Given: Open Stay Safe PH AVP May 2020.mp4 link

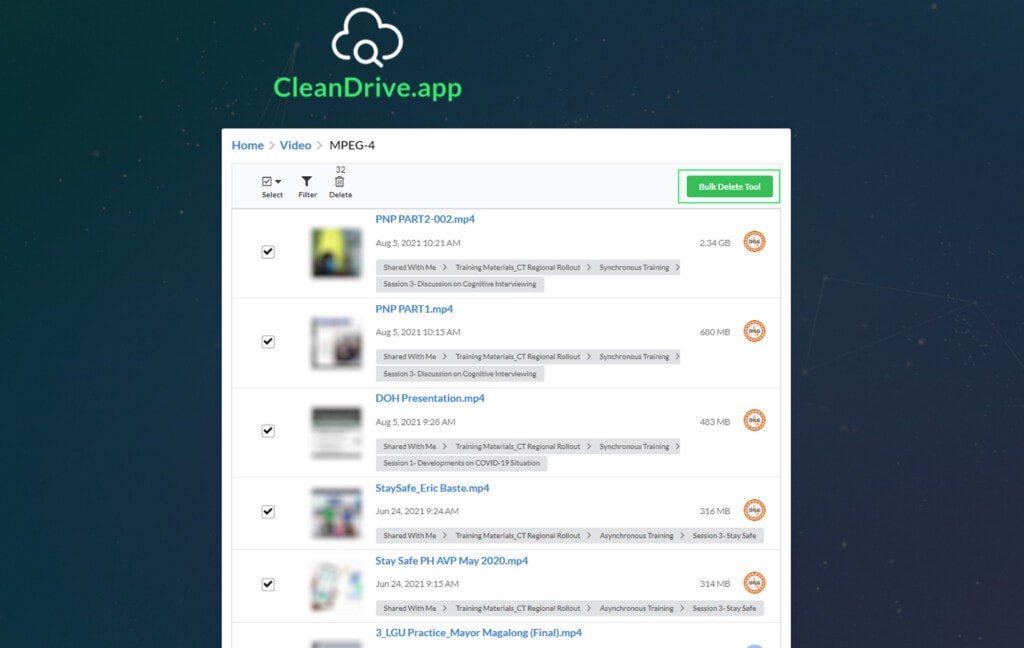Looking at the screenshot, I should (x=452, y=560).
